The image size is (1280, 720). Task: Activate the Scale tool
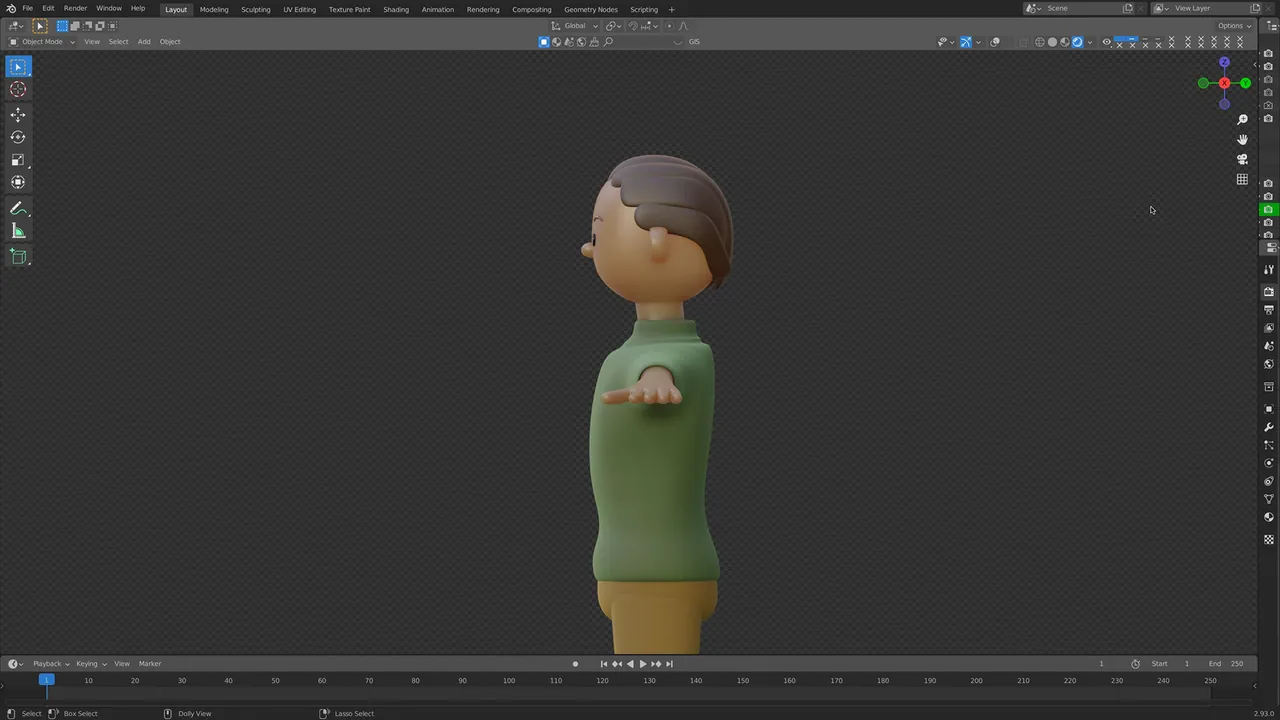18,160
